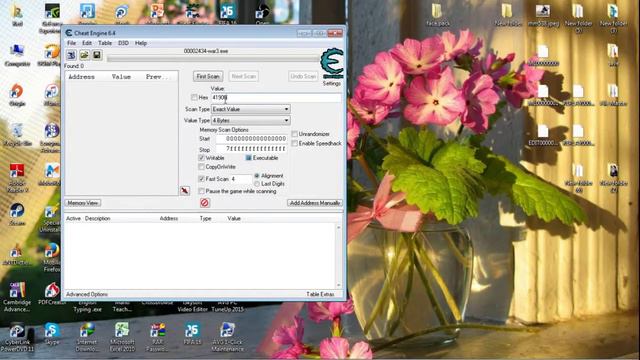Click Add Address Manually button
Viewport: 640px width, 360px height.
point(315,203)
